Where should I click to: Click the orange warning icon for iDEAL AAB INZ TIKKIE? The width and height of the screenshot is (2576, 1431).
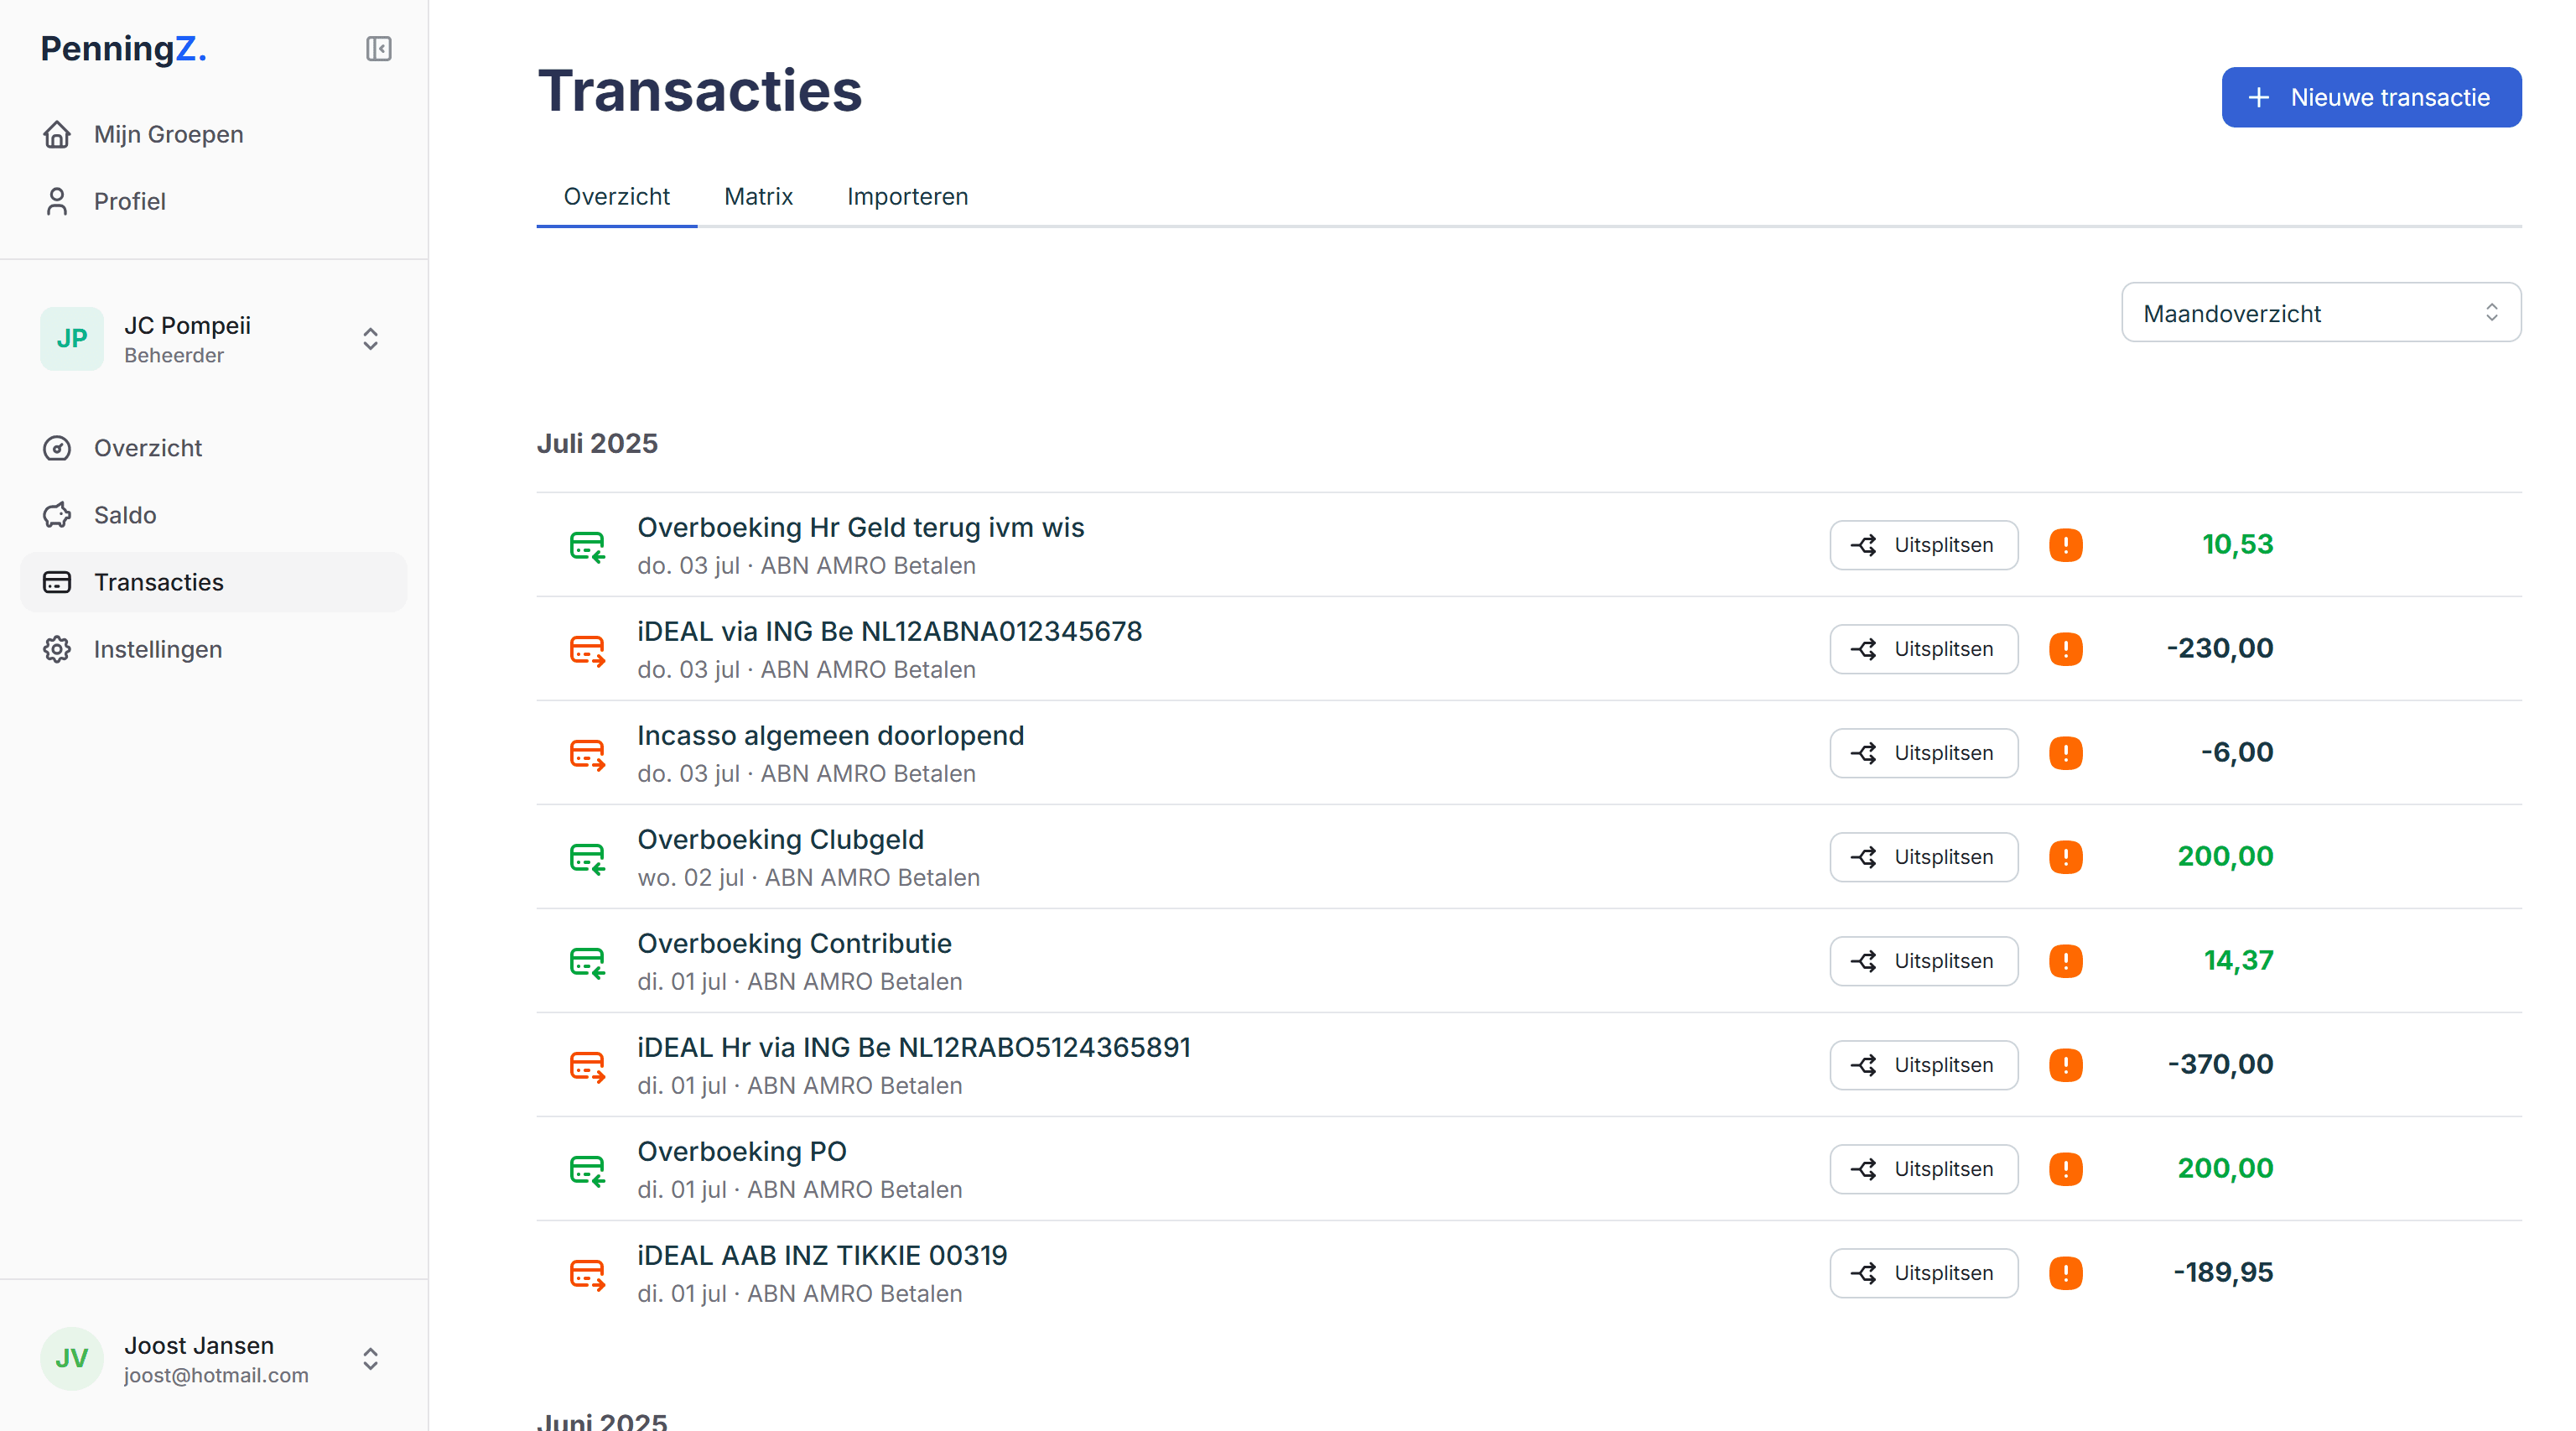click(x=2065, y=1273)
